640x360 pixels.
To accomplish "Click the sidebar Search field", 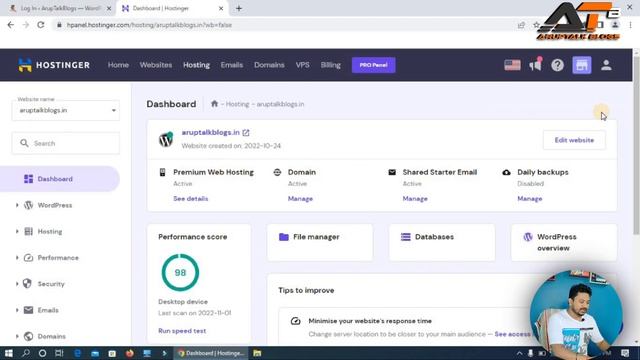I will (x=66, y=143).
